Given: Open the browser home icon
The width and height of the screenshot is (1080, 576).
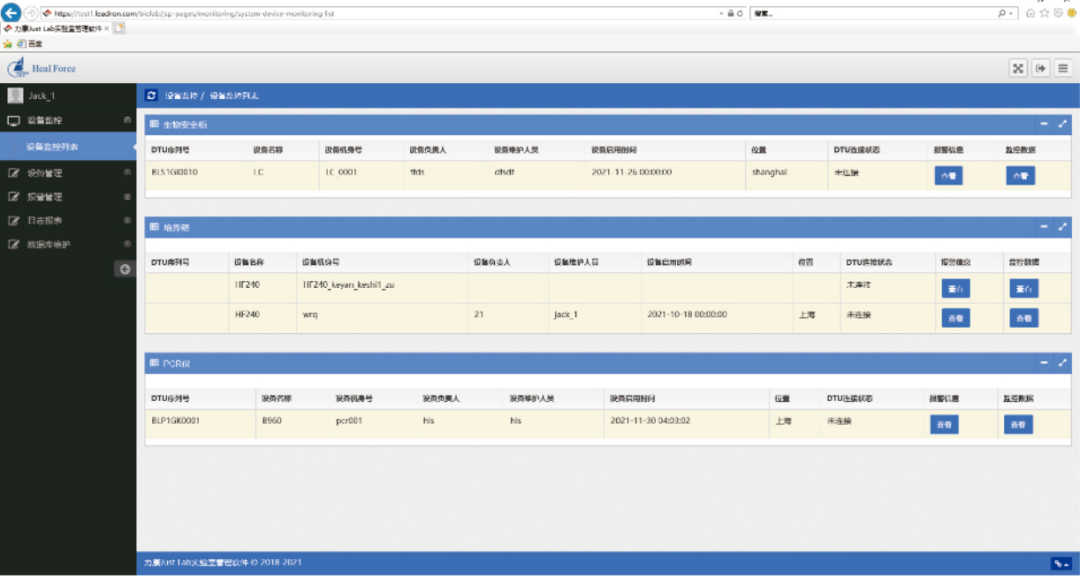Looking at the screenshot, I should 1030,13.
